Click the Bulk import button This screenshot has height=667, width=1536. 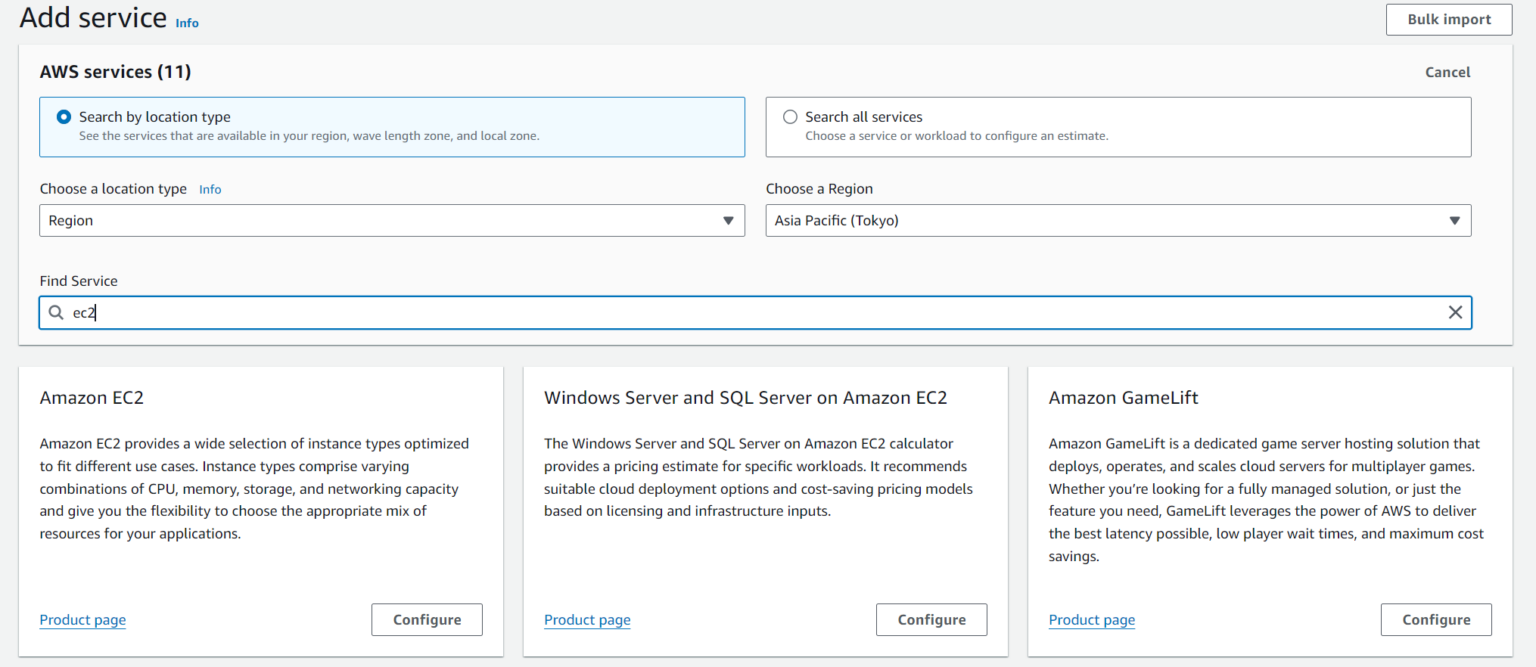pos(1448,19)
